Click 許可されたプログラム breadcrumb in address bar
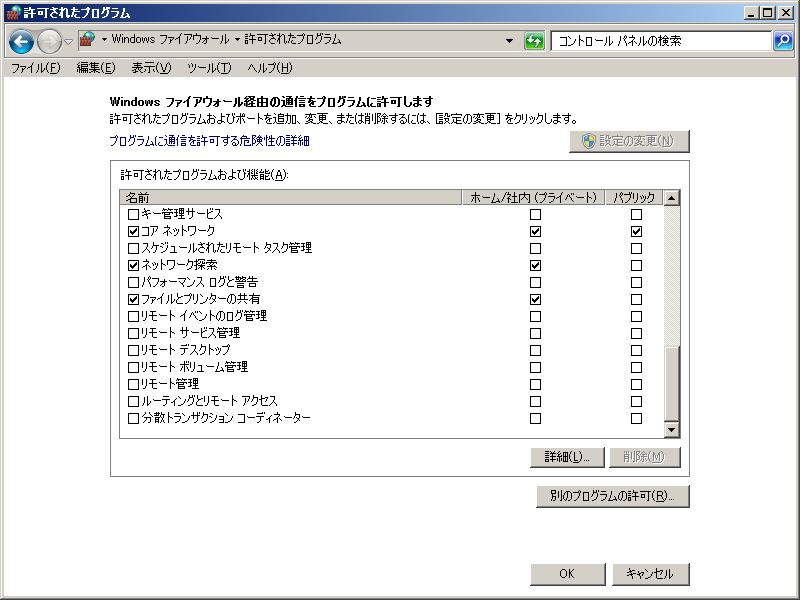This screenshot has width=800, height=600. click(x=293, y=39)
